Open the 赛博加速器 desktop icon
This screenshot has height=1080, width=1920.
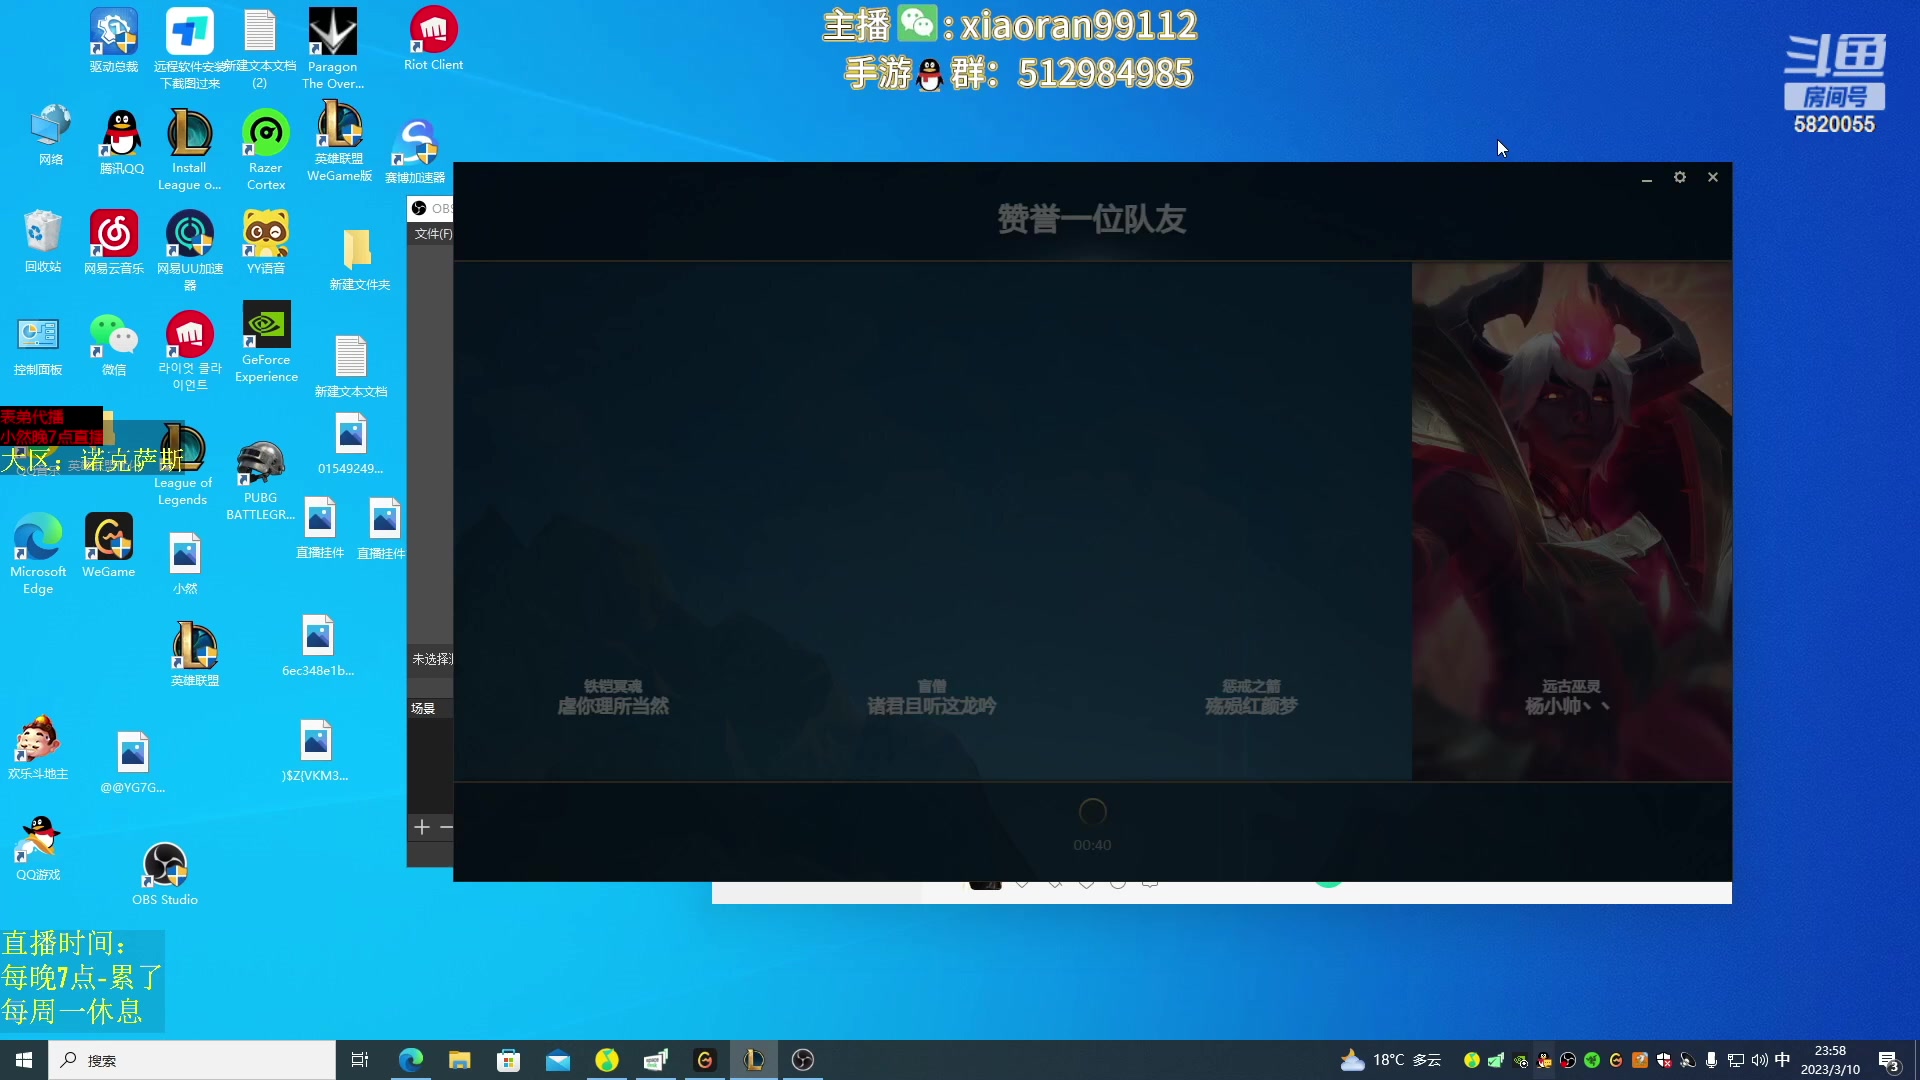[416, 152]
